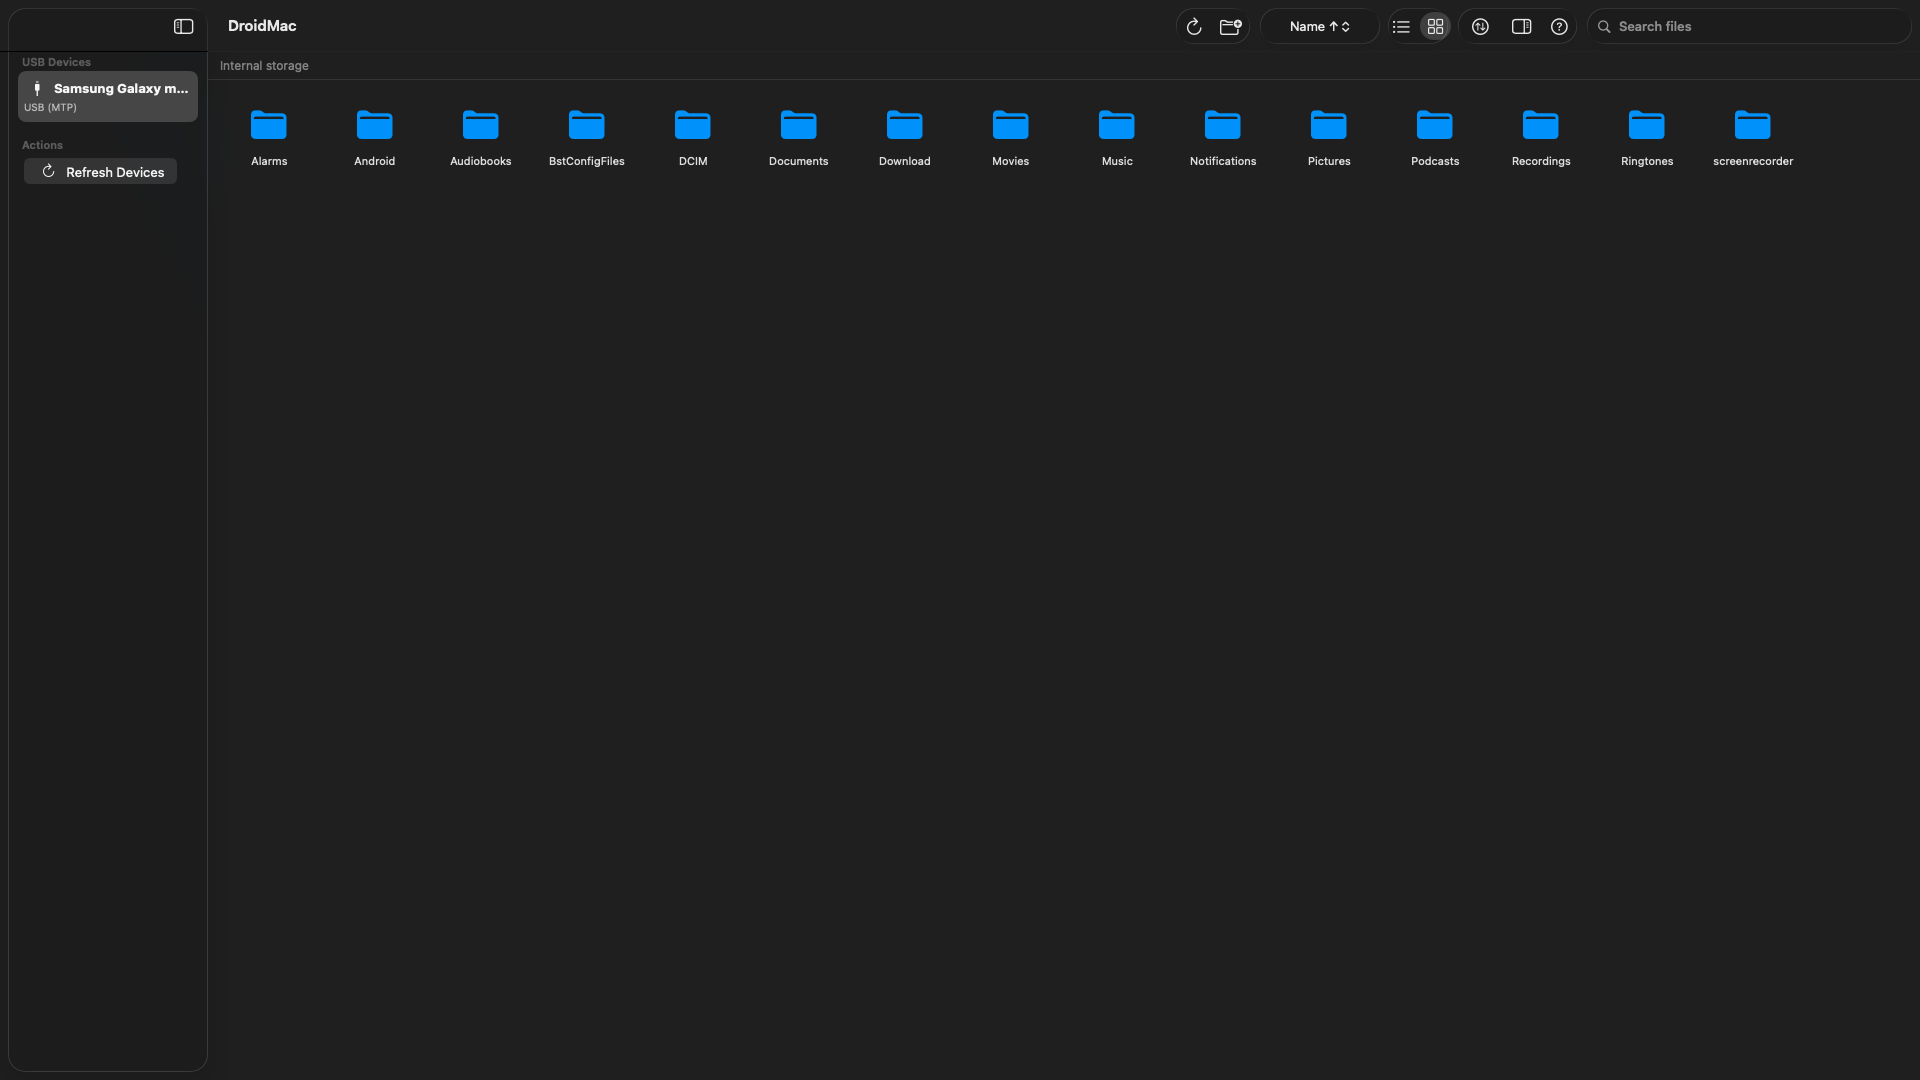The height and width of the screenshot is (1080, 1920).
Task: Select the Samsung Galaxy device in the sidebar
Action: [x=107, y=96]
